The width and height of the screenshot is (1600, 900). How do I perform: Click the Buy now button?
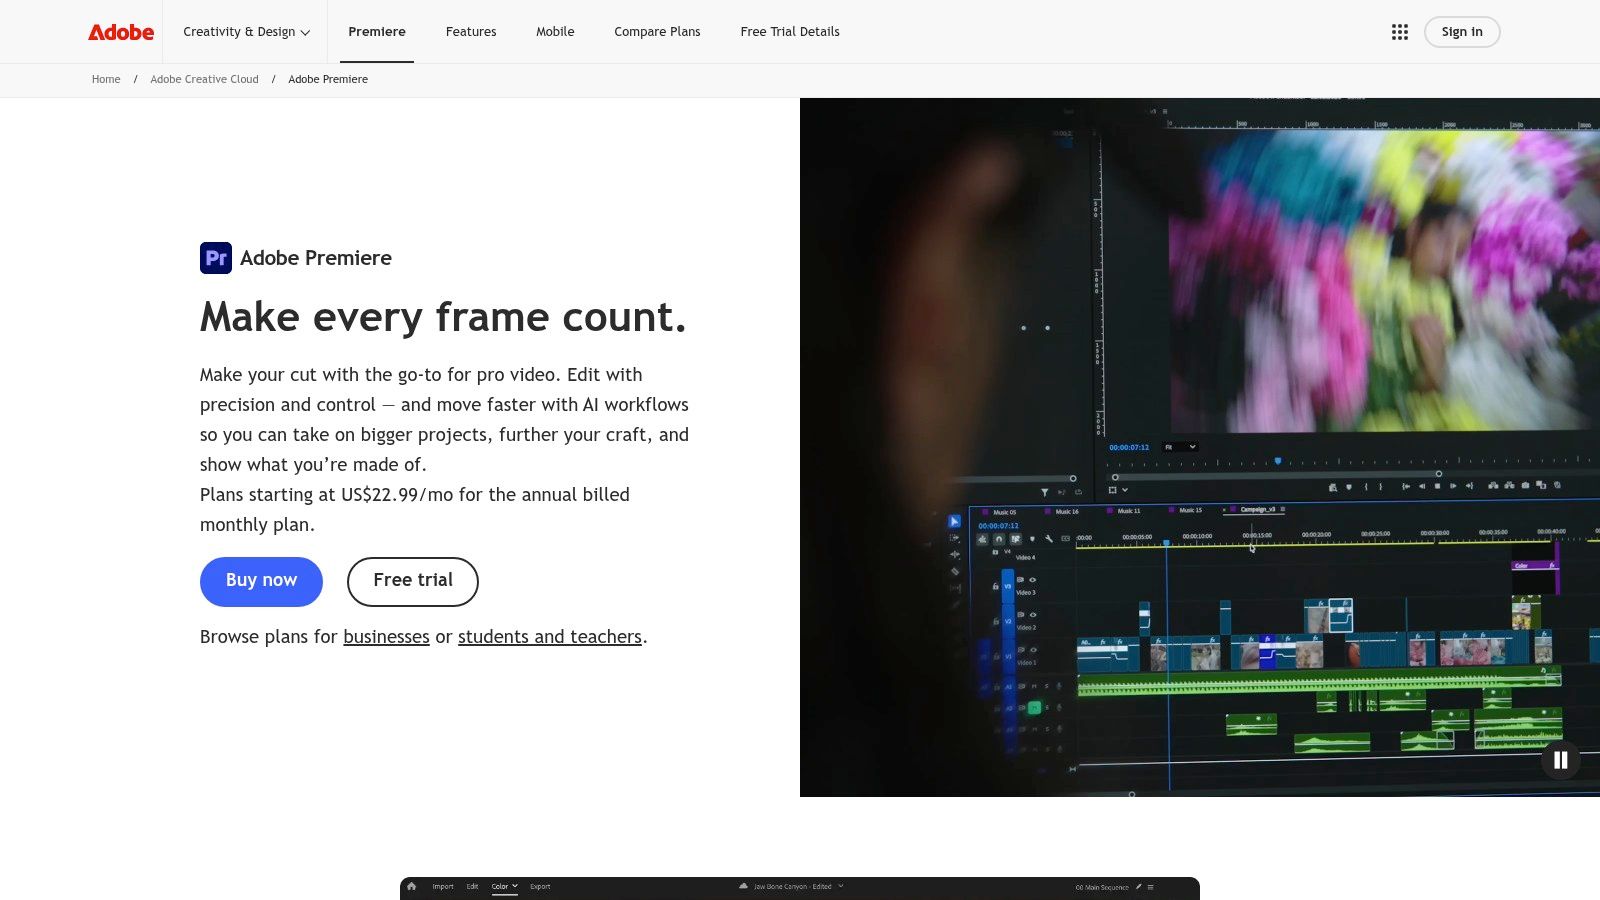pos(261,582)
